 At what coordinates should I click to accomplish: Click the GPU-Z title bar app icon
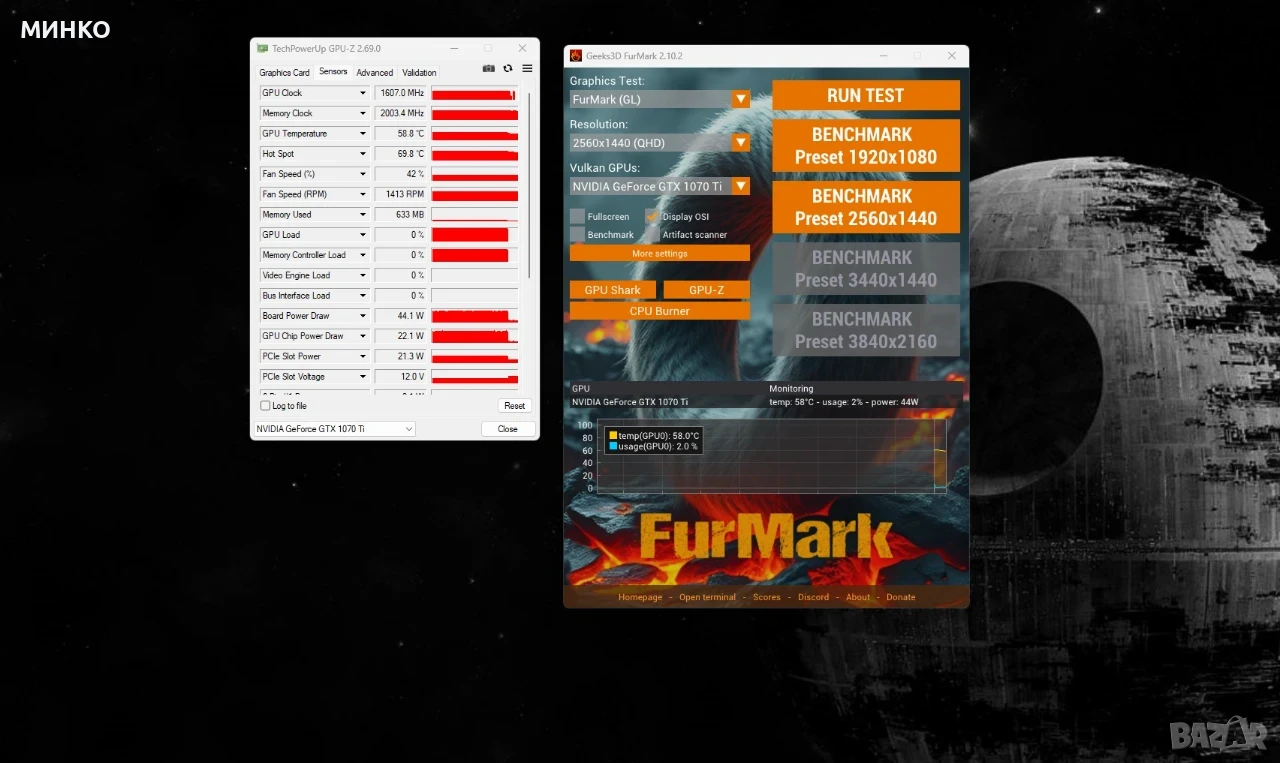tap(263, 48)
